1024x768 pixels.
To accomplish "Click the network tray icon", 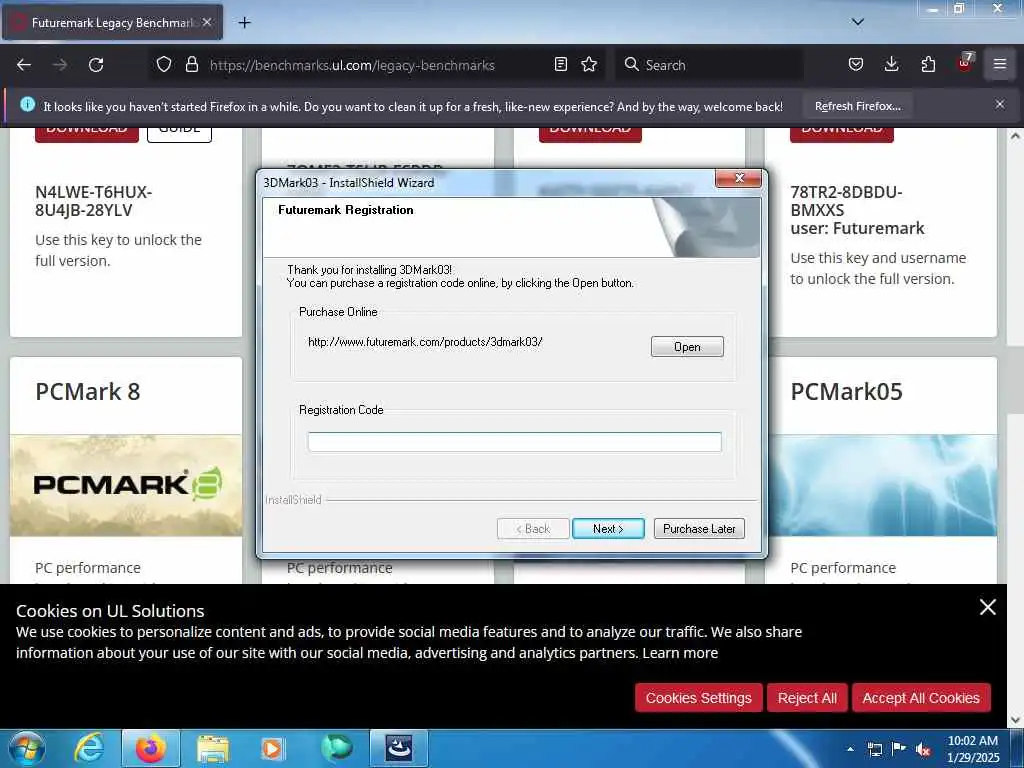I will (874, 749).
